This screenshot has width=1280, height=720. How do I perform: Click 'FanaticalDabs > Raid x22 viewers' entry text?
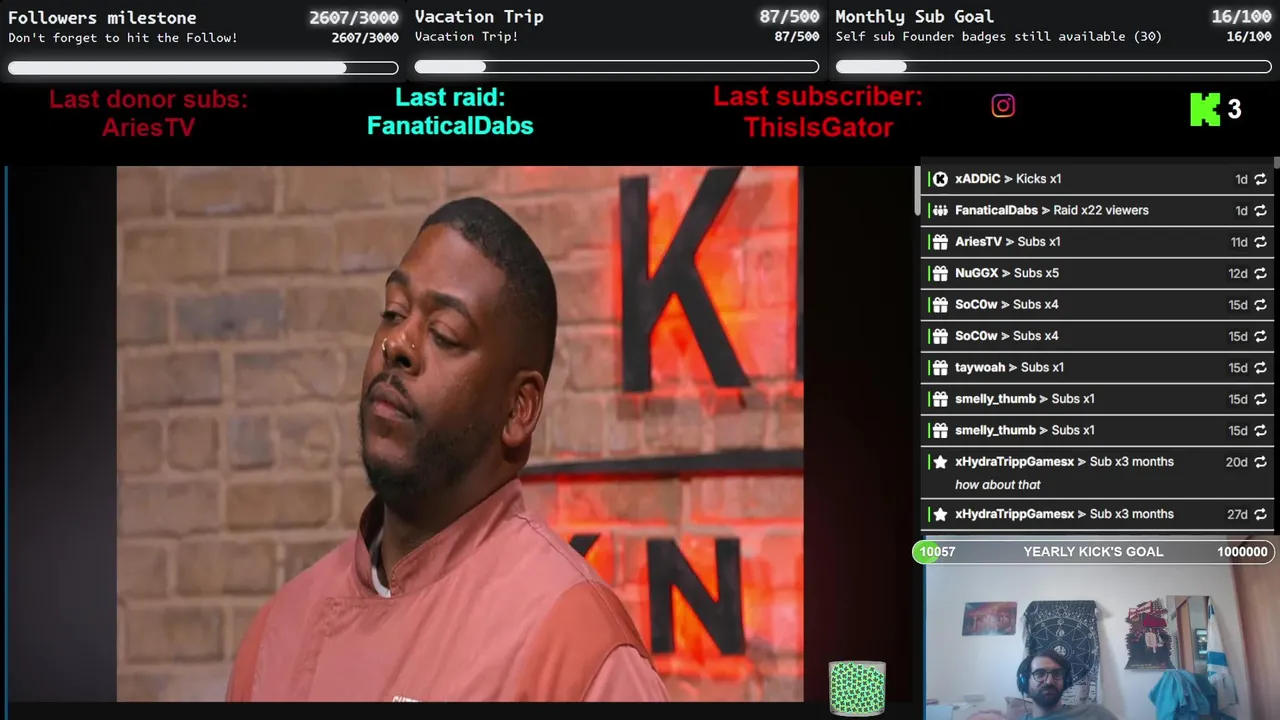click(1052, 210)
